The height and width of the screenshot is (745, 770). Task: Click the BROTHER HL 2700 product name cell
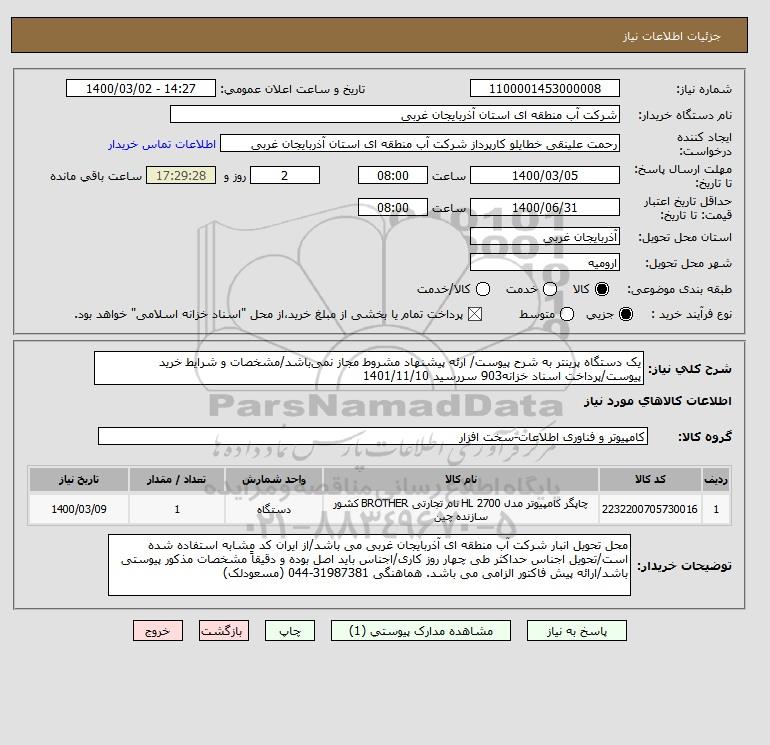coord(461,509)
